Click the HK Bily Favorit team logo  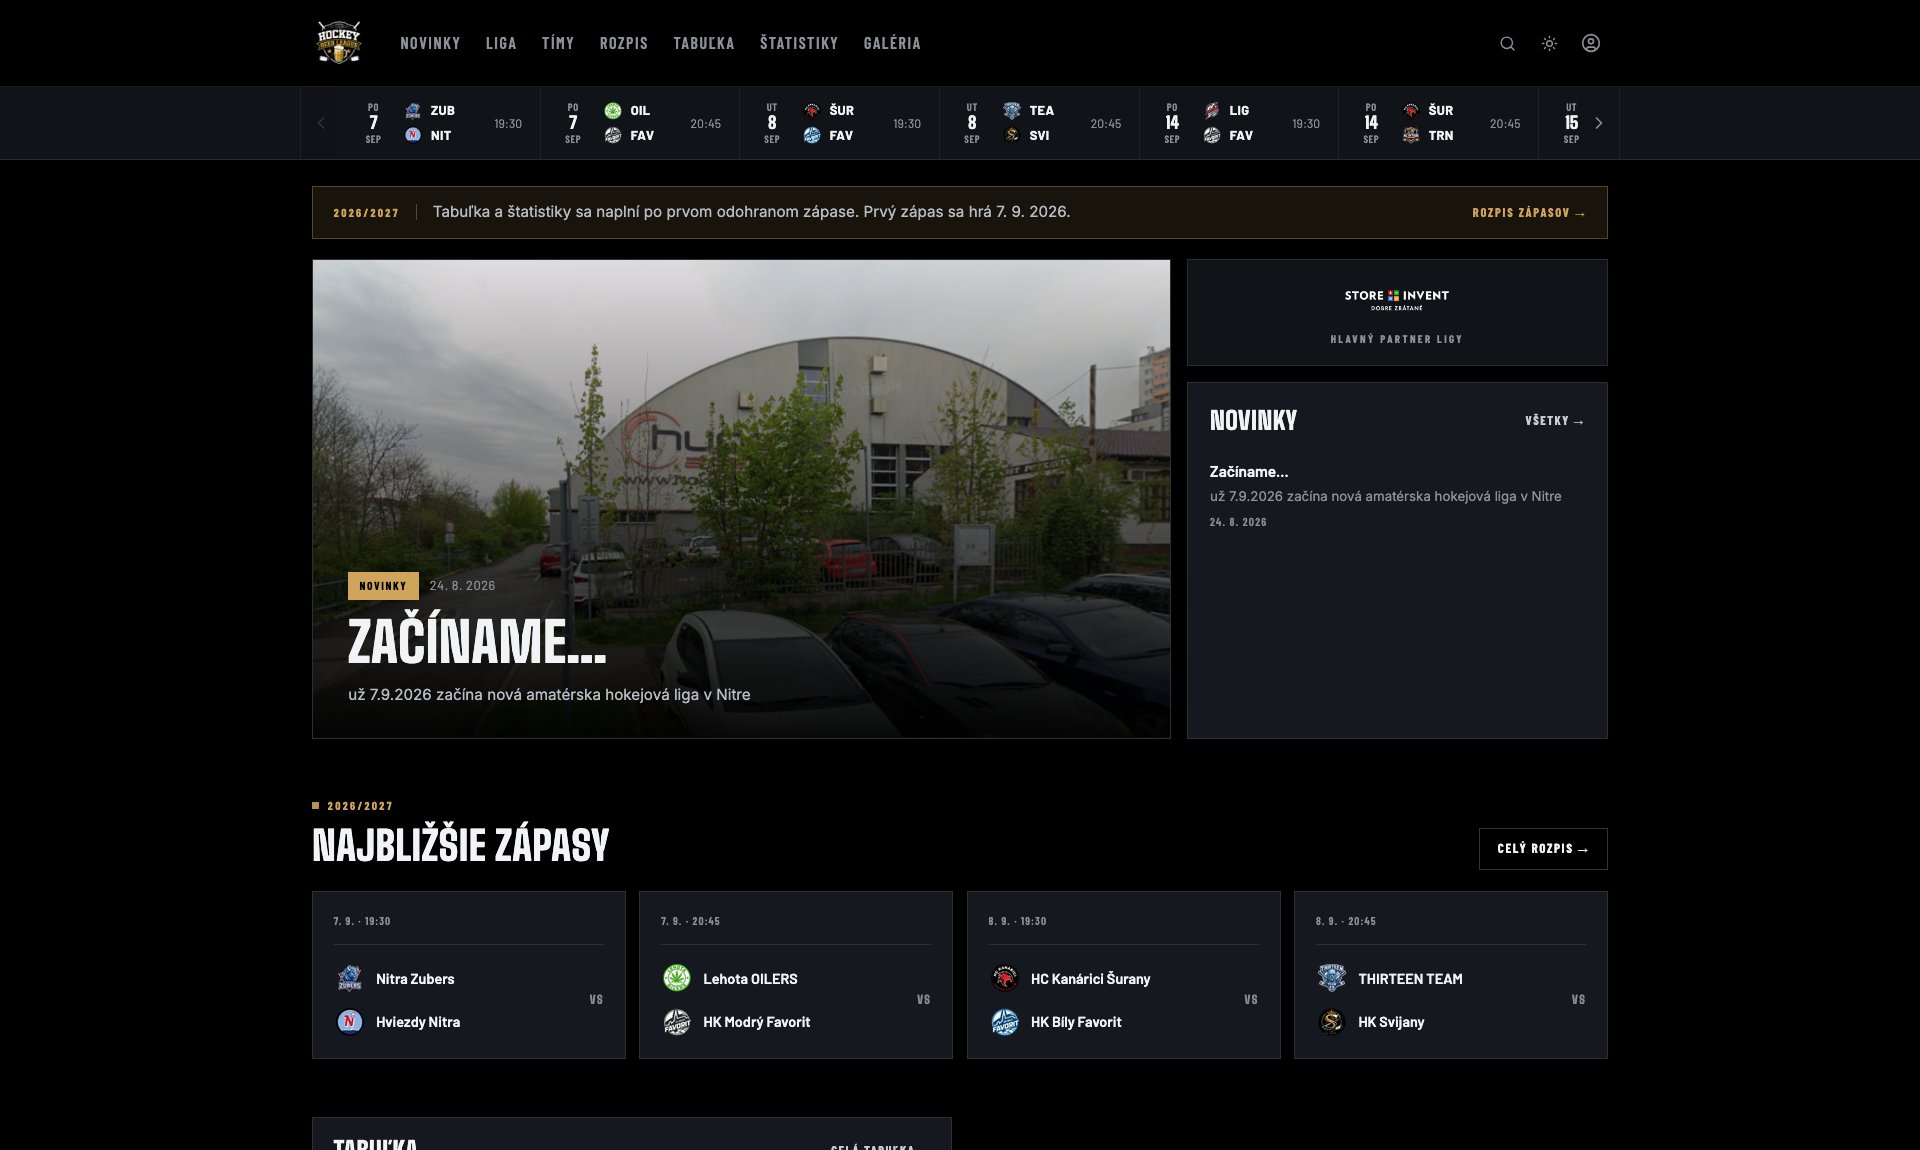pos(1004,1021)
